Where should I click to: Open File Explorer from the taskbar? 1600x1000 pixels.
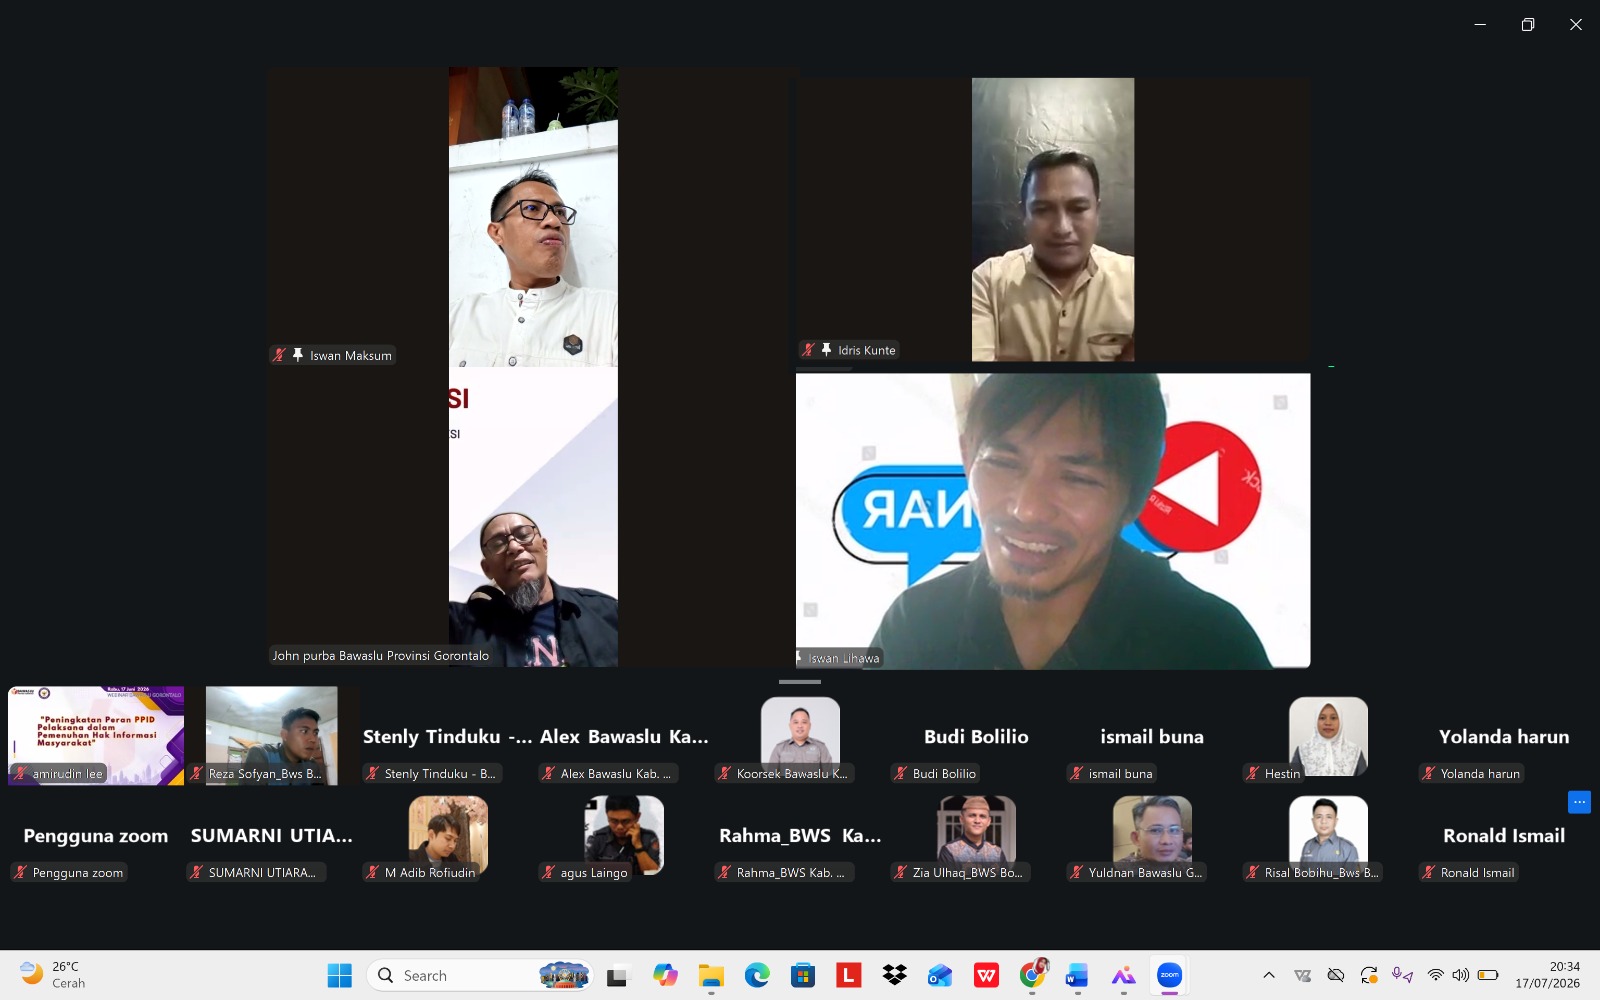click(711, 975)
